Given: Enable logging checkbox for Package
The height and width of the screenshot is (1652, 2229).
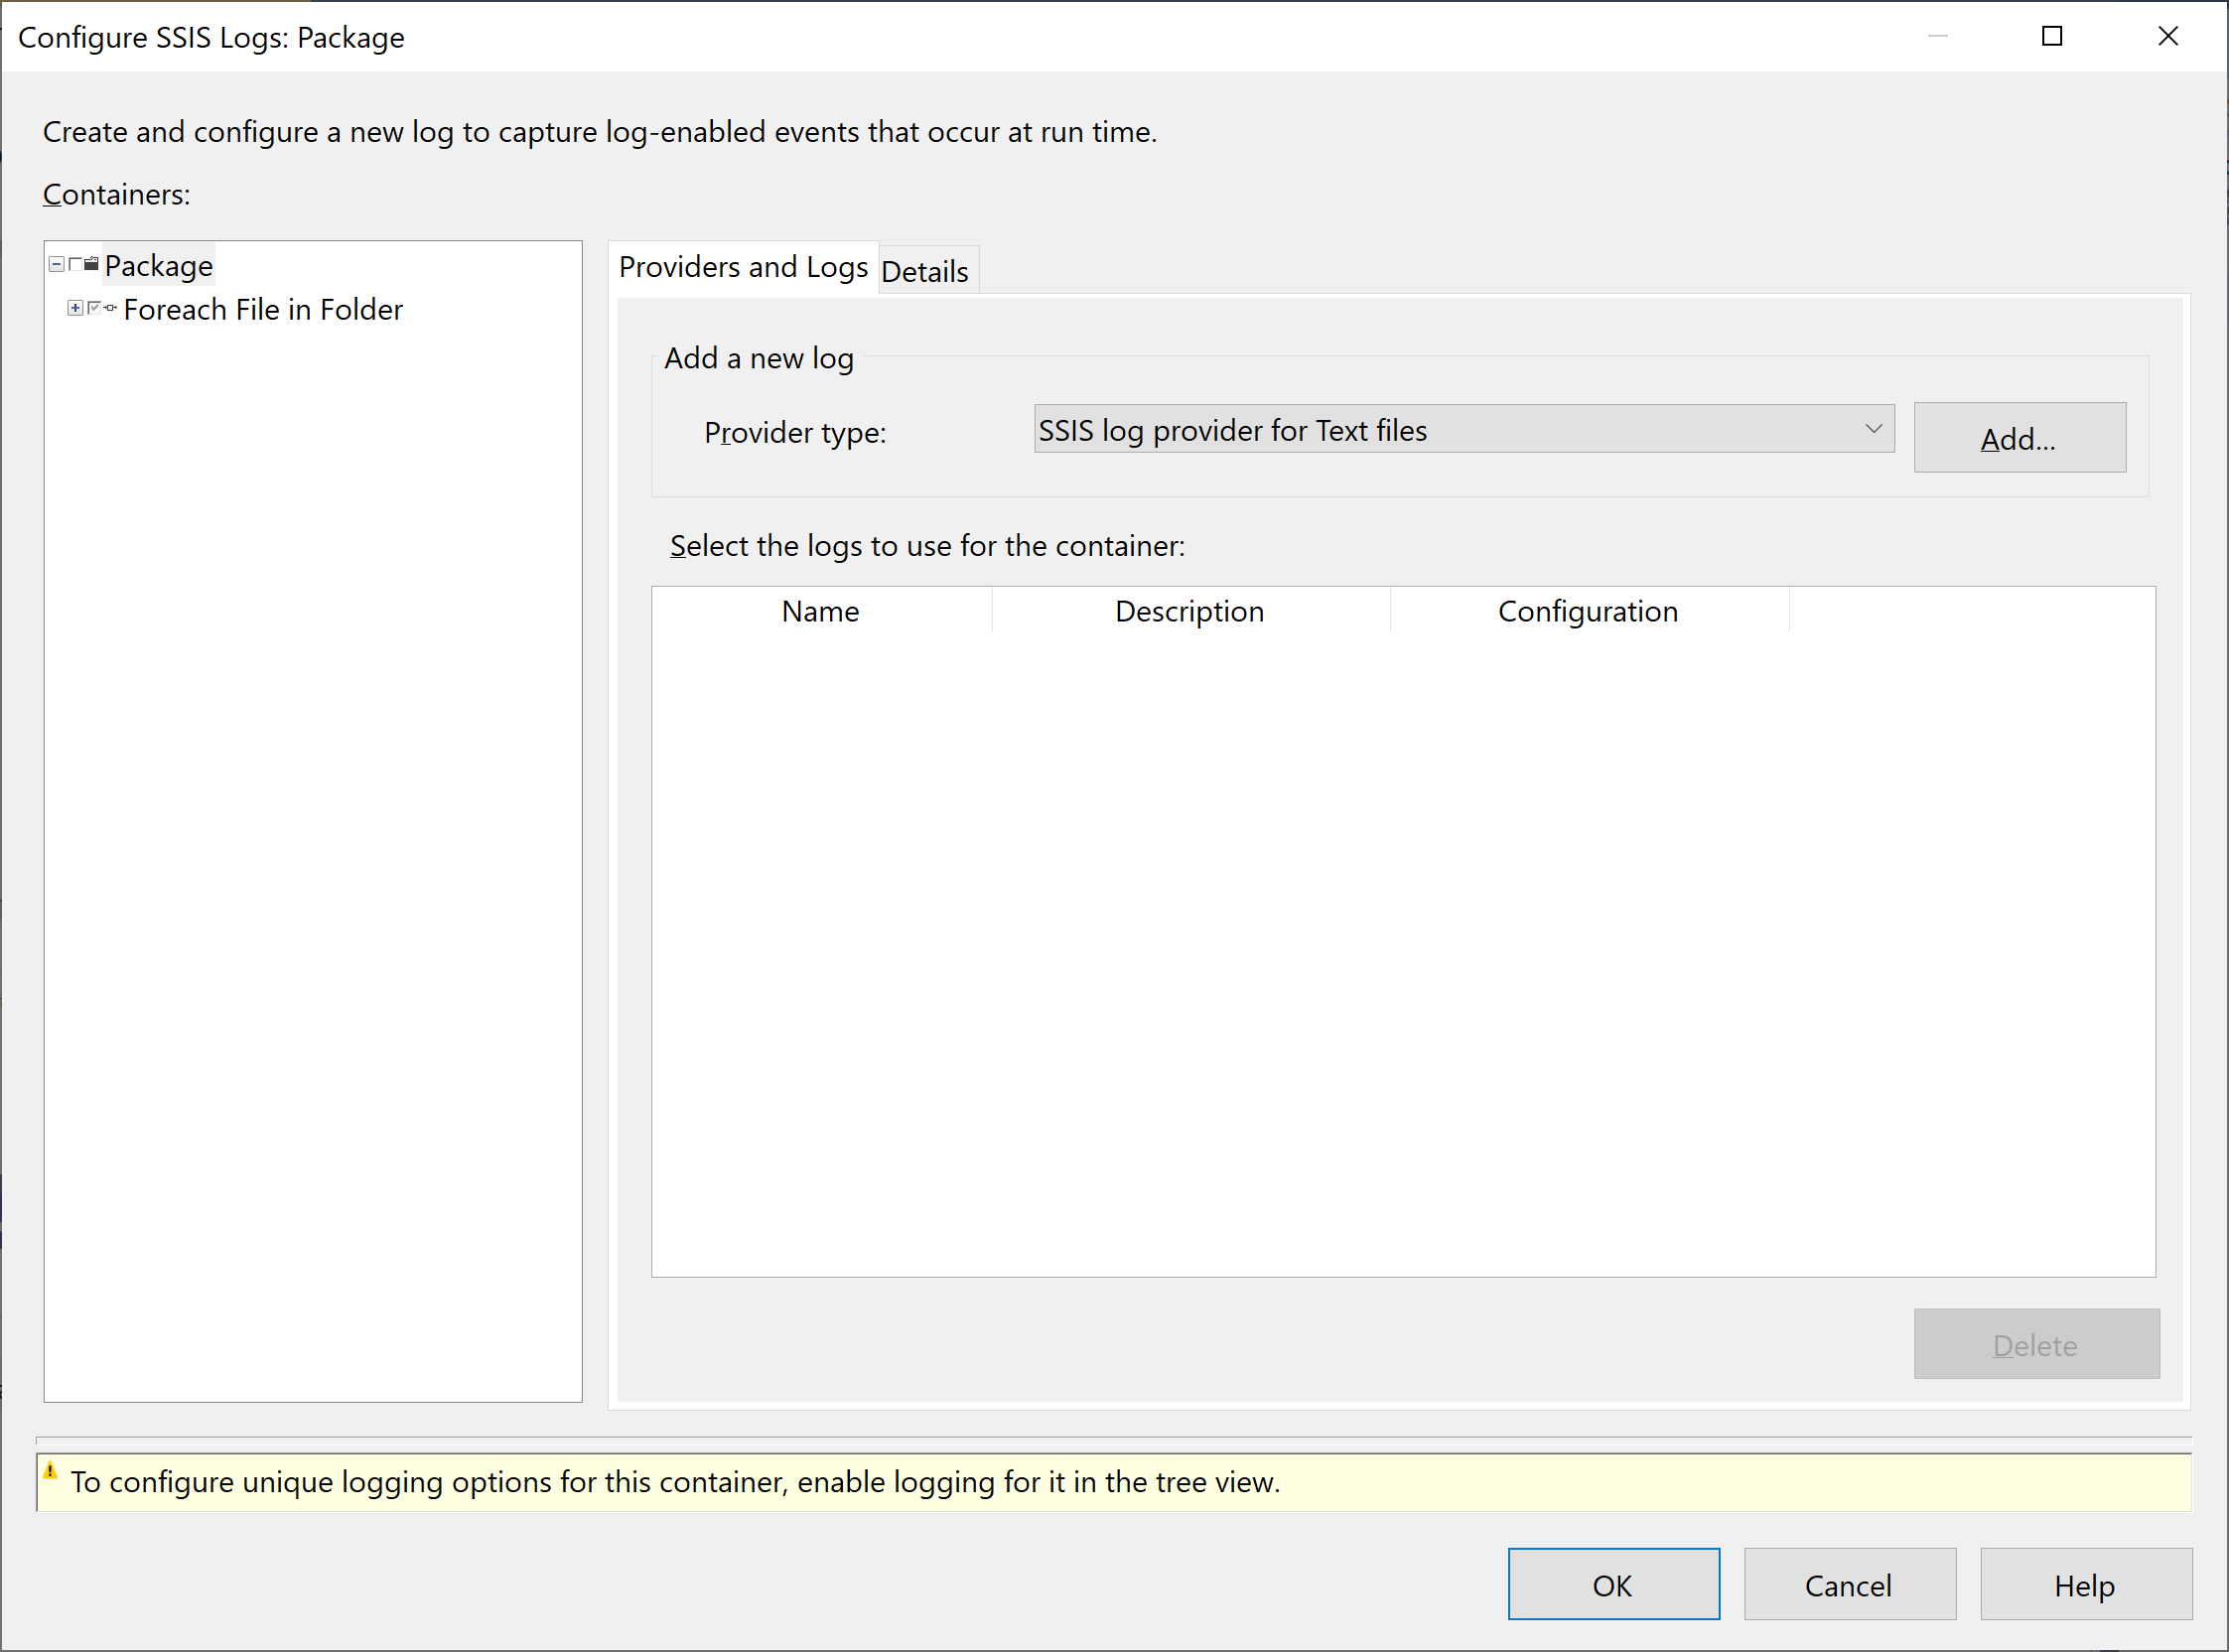Looking at the screenshot, I should click(75, 265).
